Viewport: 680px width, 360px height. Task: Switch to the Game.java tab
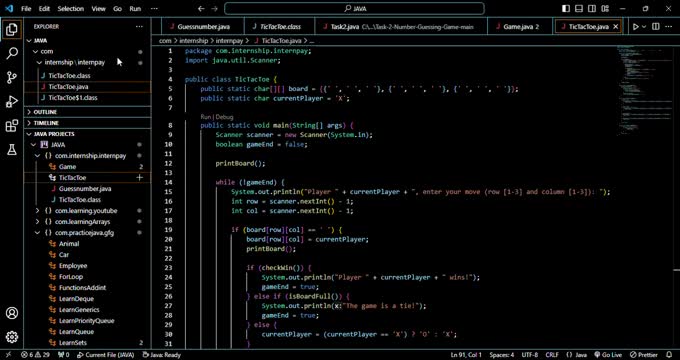(x=520, y=26)
